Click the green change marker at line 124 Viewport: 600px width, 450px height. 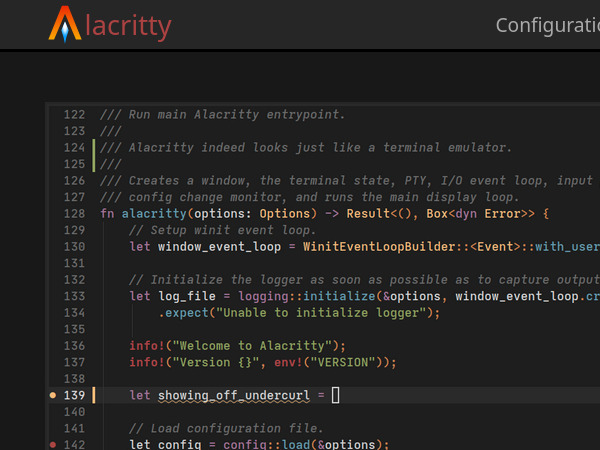point(93,156)
